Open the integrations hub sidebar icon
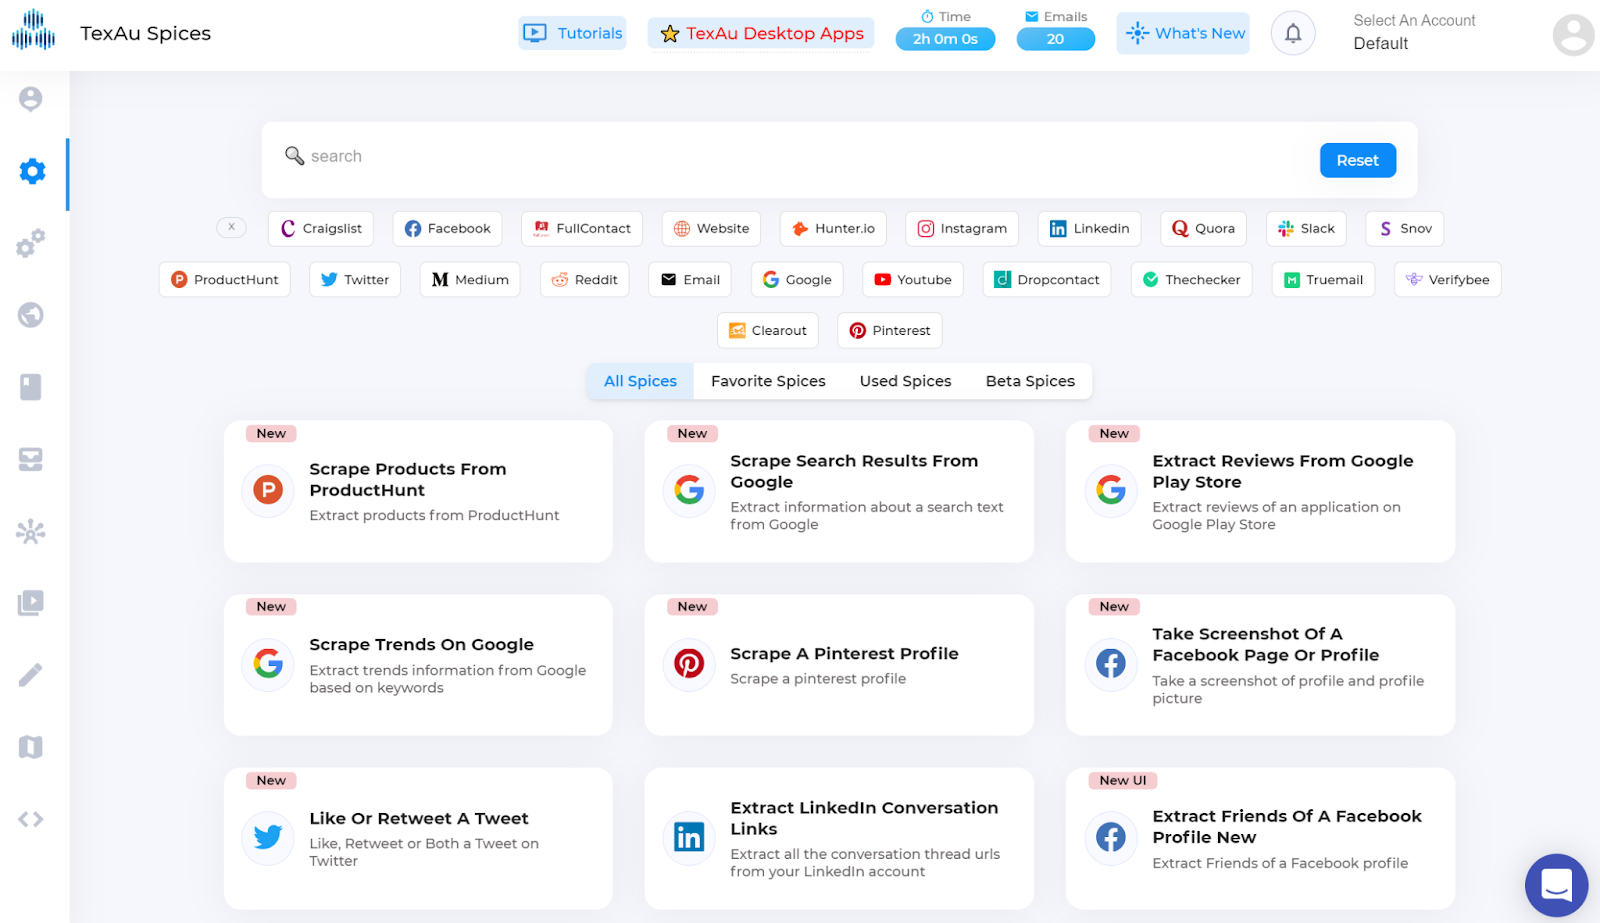This screenshot has width=1600, height=923. [31, 531]
